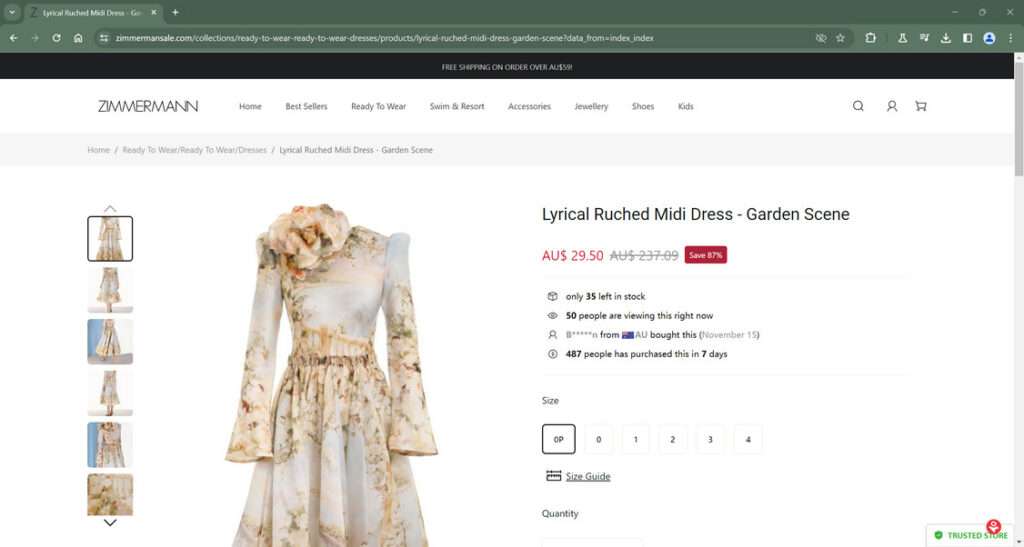This screenshot has height=547, width=1024.
Task: Toggle the browser side panel icon
Action: pos(967,38)
